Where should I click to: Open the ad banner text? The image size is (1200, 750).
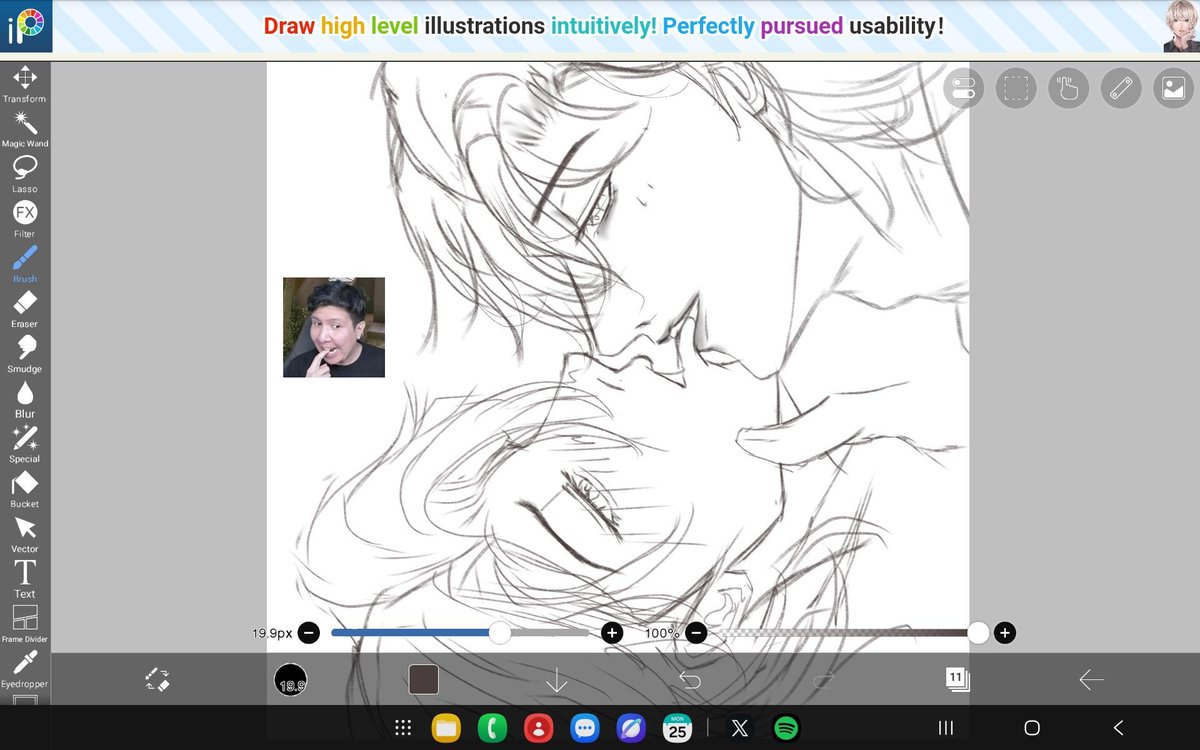pos(604,26)
